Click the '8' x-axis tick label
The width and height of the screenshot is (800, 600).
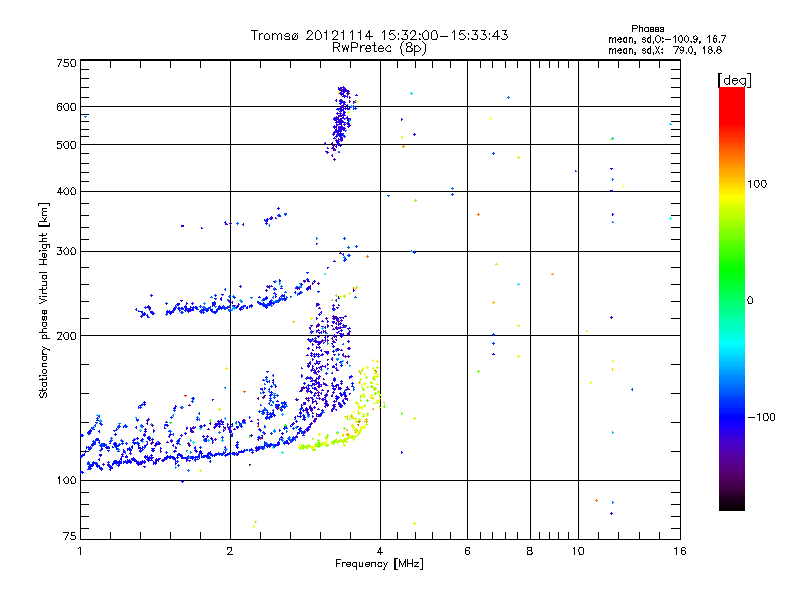530,551
